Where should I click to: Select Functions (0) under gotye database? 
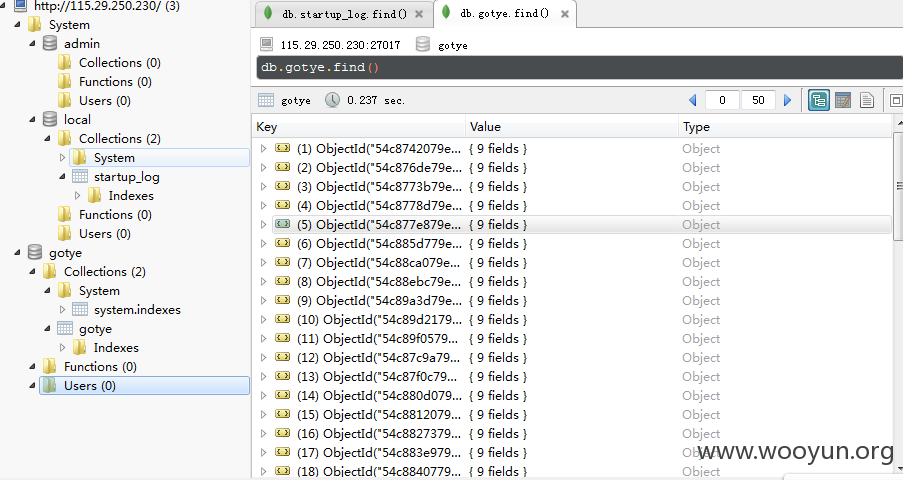[100, 367]
